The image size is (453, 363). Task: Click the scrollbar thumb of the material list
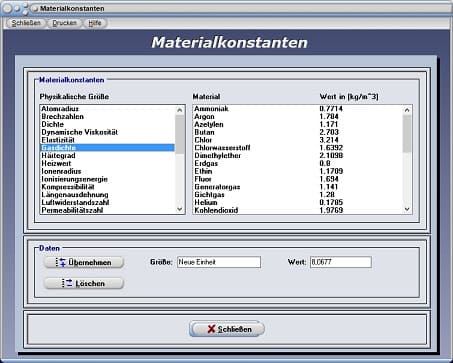[x=407, y=134]
